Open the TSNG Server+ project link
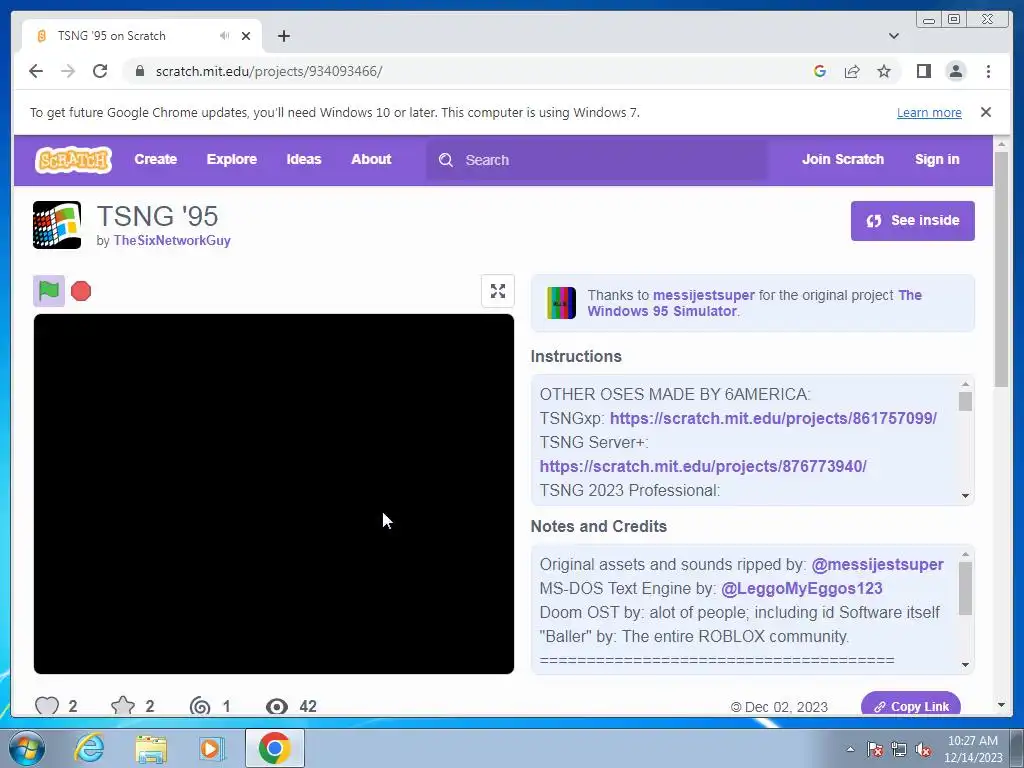This screenshot has width=1024, height=768. (x=703, y=466)
